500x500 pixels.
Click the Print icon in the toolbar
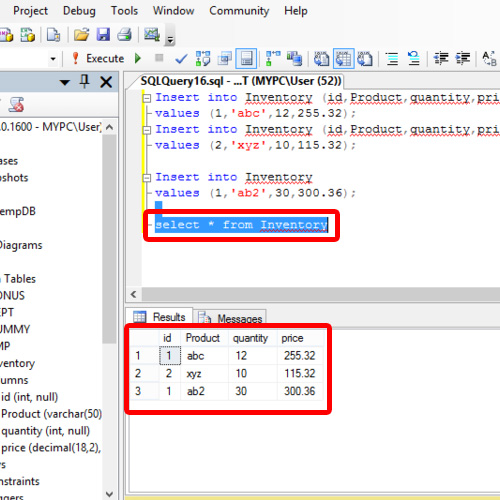point(125,34)
